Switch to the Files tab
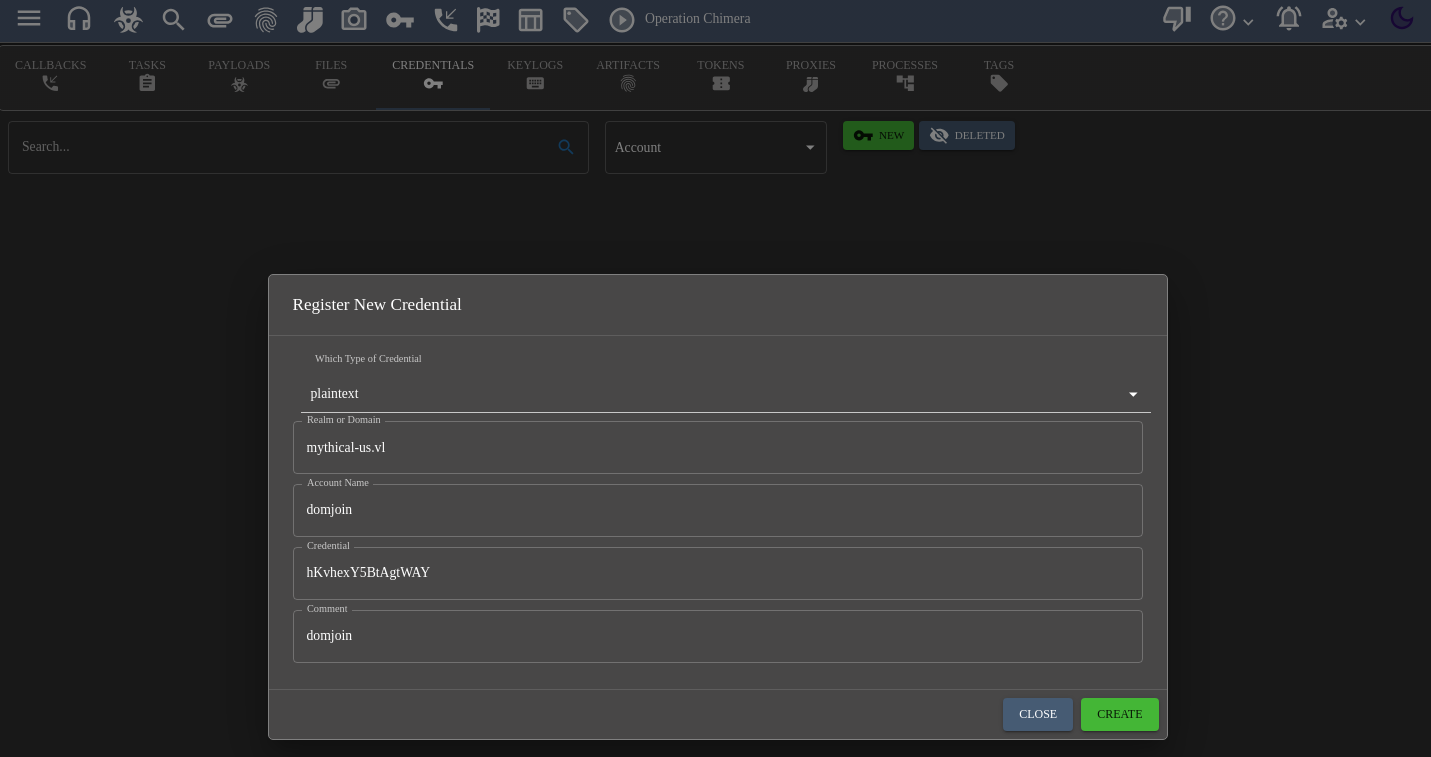The height and width of the screenshot is (757, 1431). pos(331,75)
